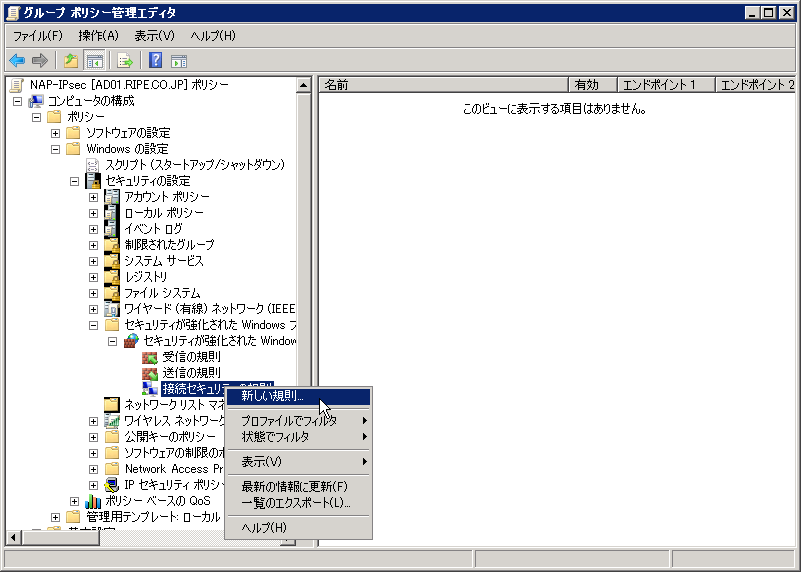Select the 受信の規則 tree item
The width and height of the screenshot is (801, 572).
click(192, 356)
